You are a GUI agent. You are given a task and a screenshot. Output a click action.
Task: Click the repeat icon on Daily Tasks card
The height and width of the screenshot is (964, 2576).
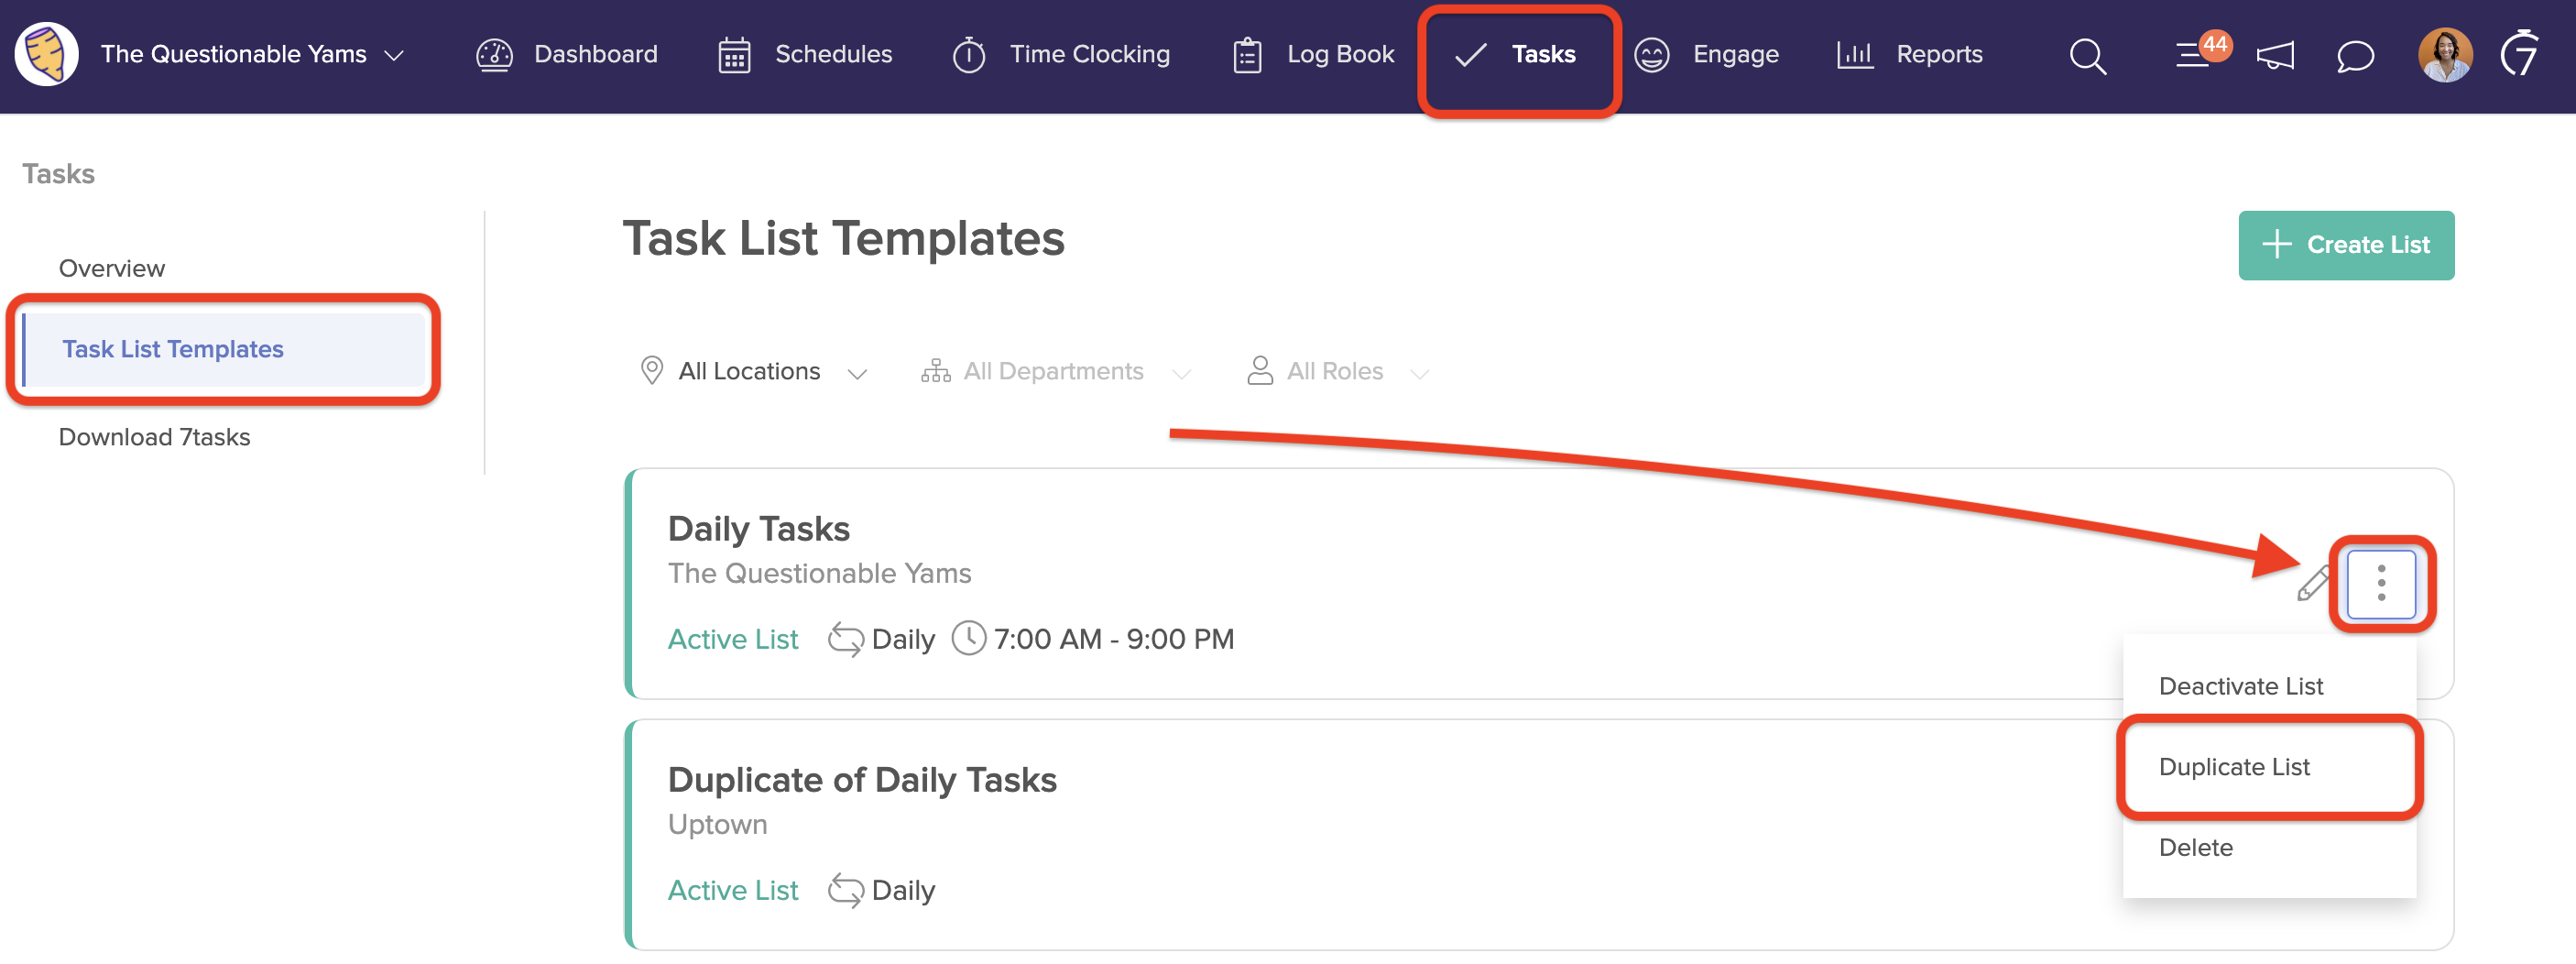(x=845, y=639)
